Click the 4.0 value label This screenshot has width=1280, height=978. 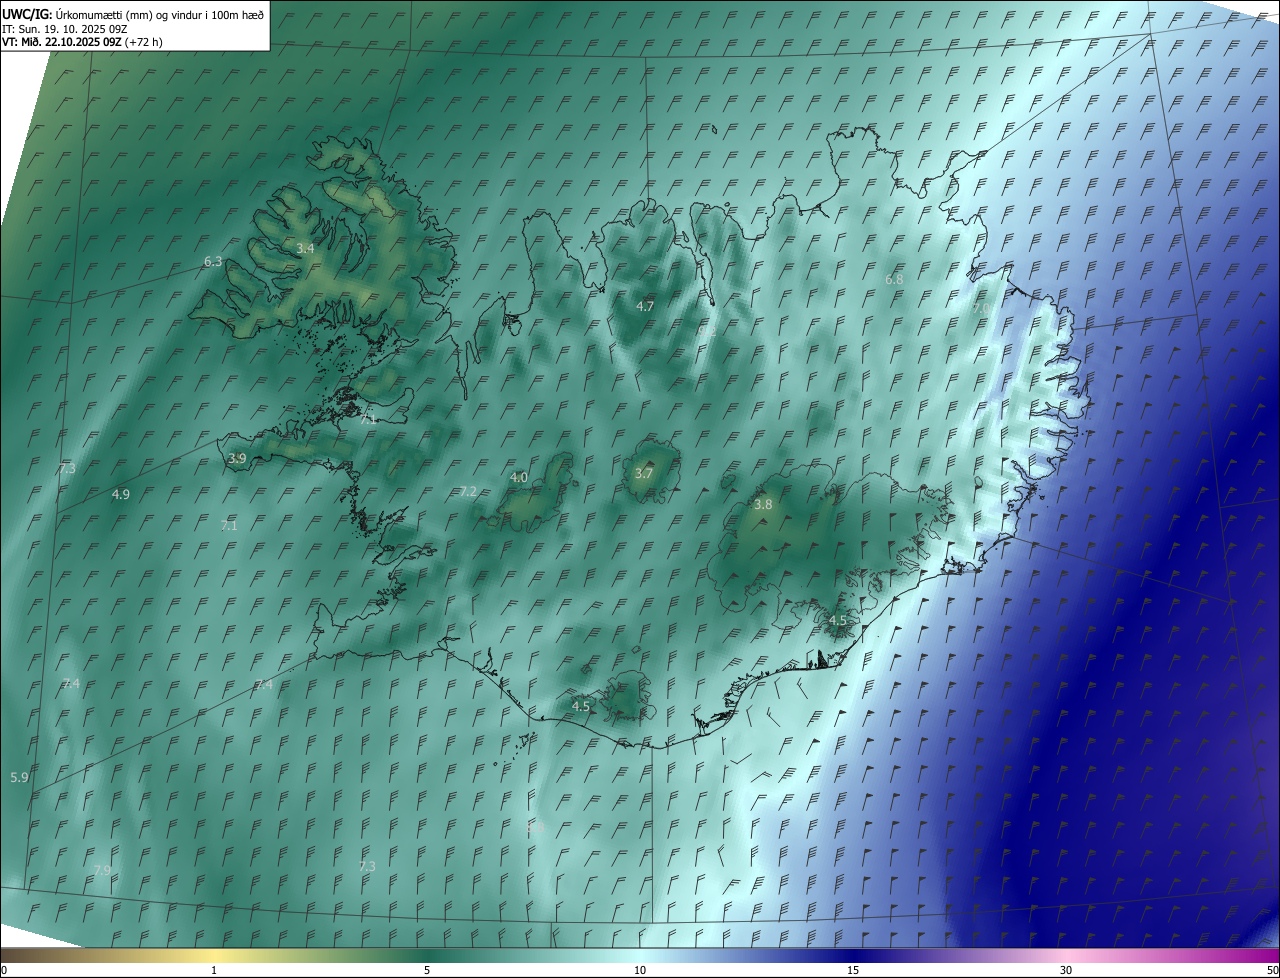519,478
